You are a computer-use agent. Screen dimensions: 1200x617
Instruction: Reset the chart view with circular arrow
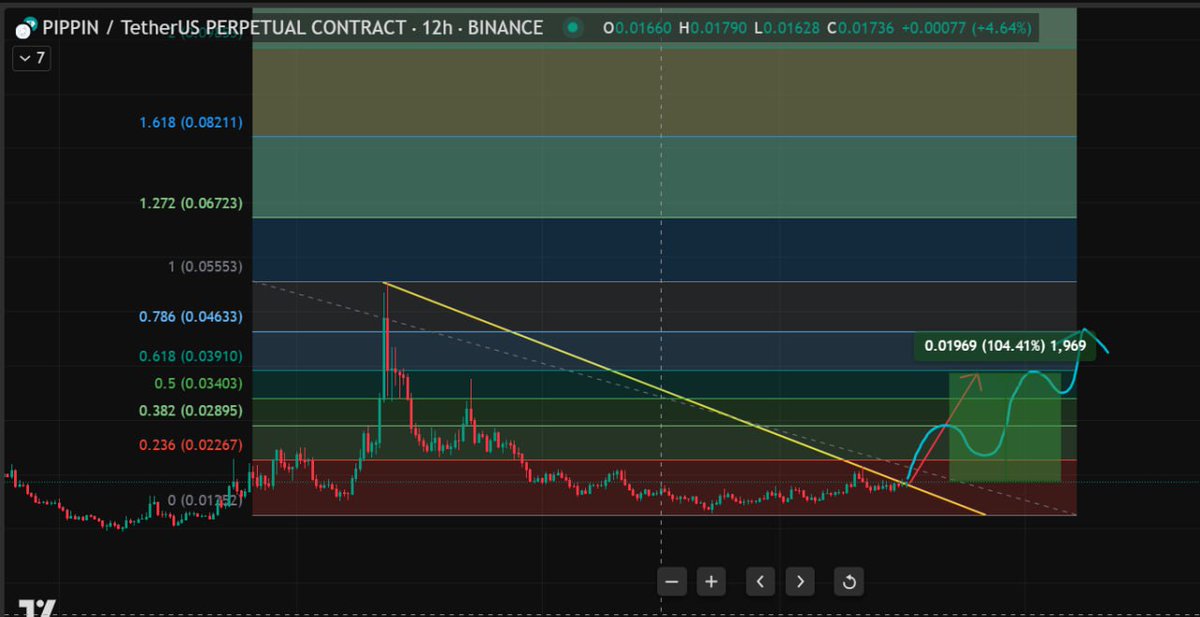(848, 581)
